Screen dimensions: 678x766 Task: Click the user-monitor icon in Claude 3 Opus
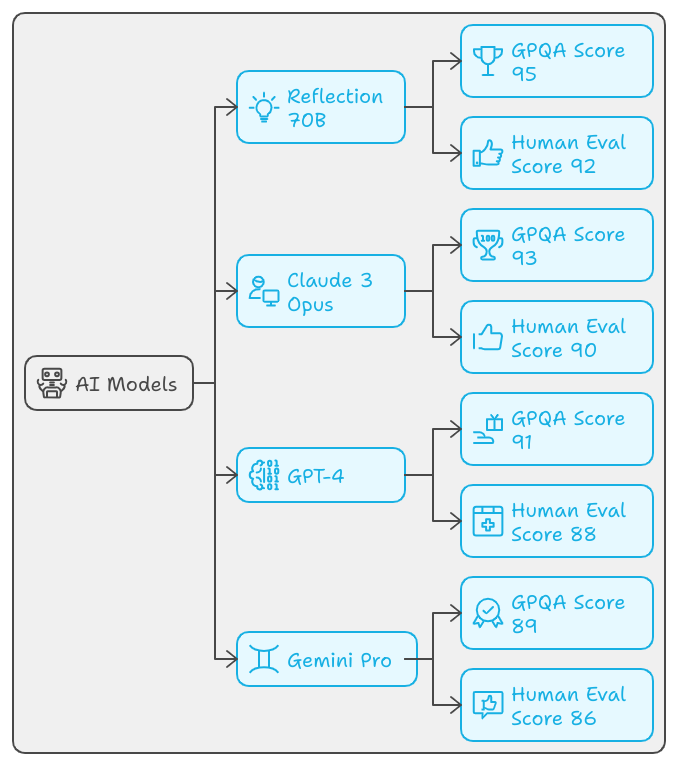264,291
